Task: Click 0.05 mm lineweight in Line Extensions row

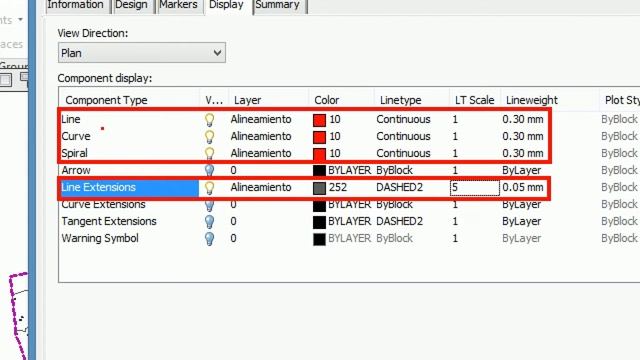Action: 523,187
